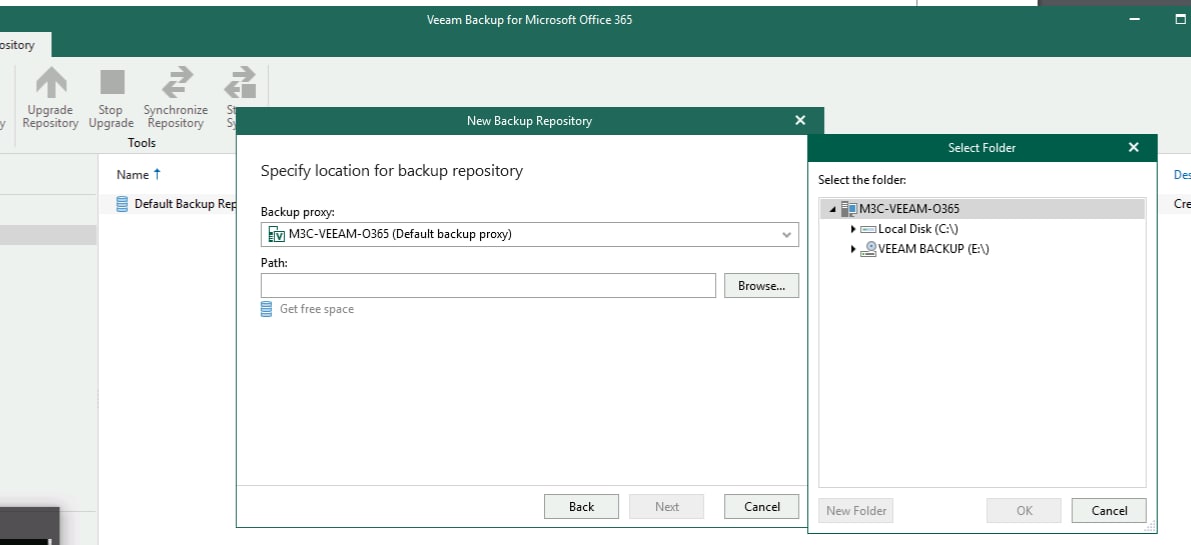Click the Get free space database icon

[266, 309]
